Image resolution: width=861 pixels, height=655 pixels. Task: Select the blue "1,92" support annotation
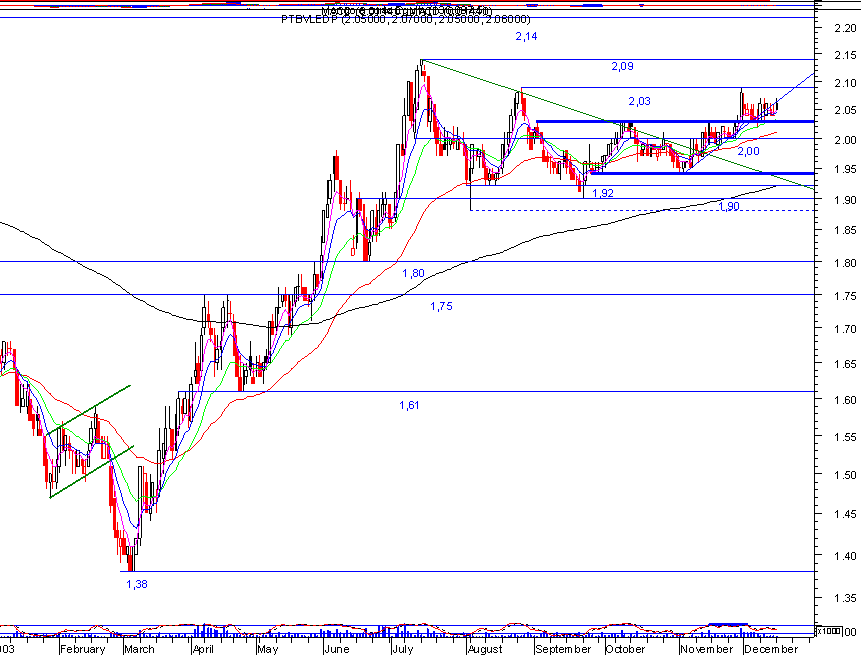pyautogui.click(x=603, y=193)
